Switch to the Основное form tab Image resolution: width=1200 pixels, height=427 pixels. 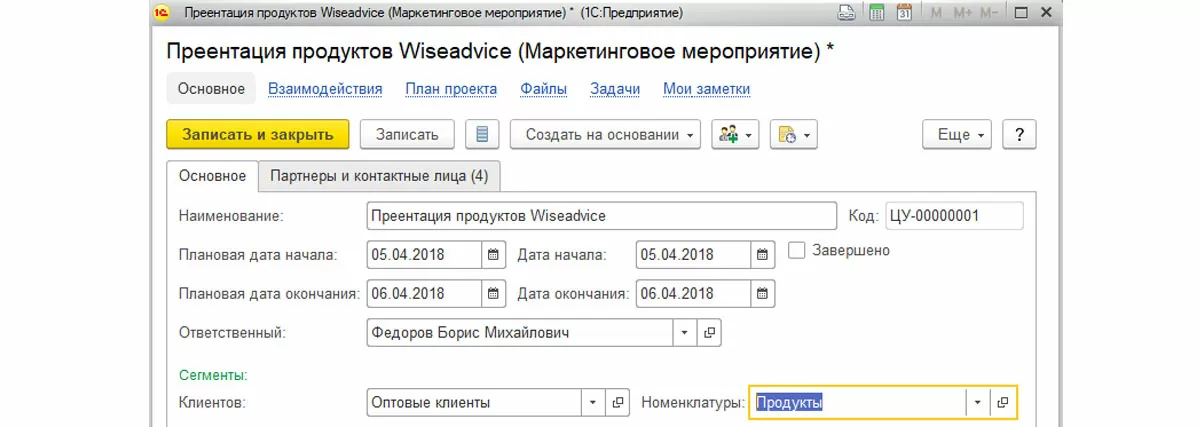pyautogui.click(x=212, y=176)
